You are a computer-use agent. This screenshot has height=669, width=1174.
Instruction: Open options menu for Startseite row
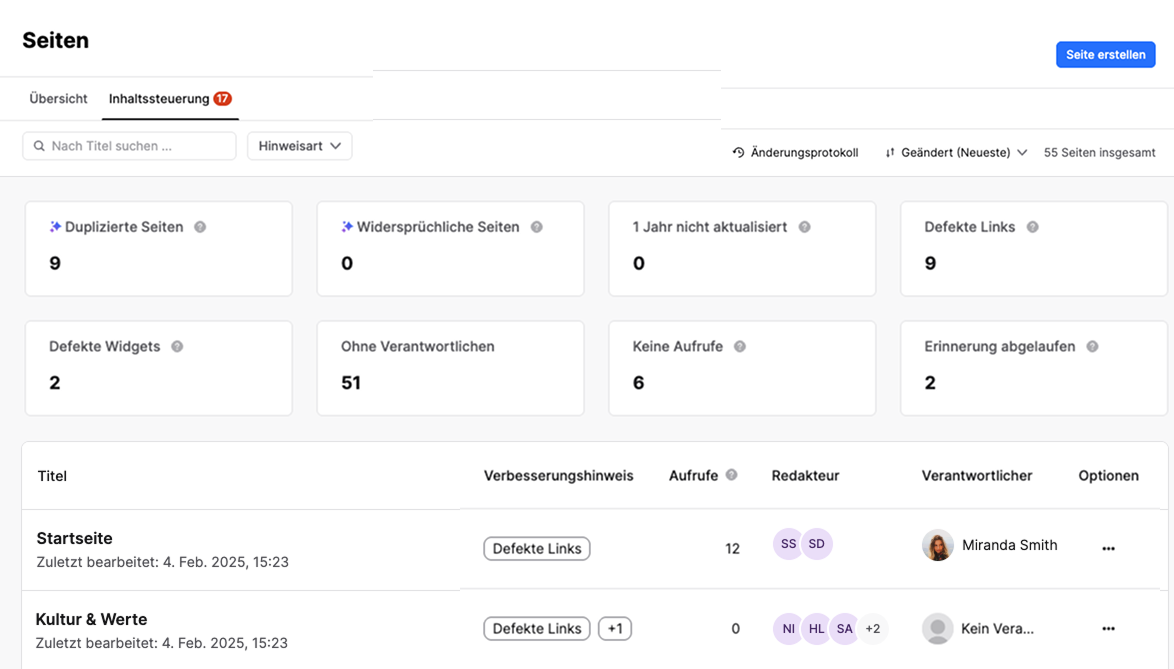[x=1108, y=549]
